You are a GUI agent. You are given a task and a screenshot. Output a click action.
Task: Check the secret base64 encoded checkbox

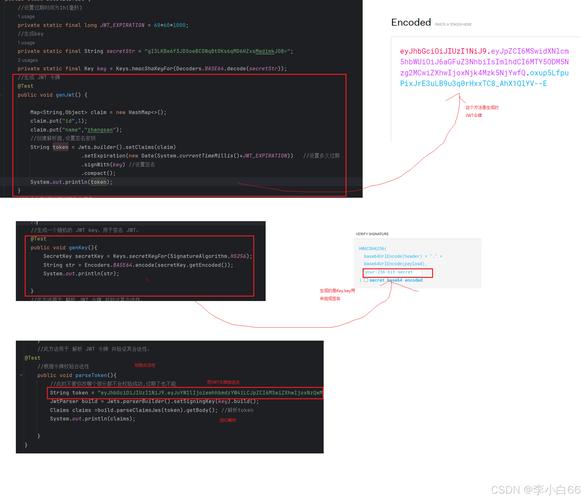coord(366,280)
